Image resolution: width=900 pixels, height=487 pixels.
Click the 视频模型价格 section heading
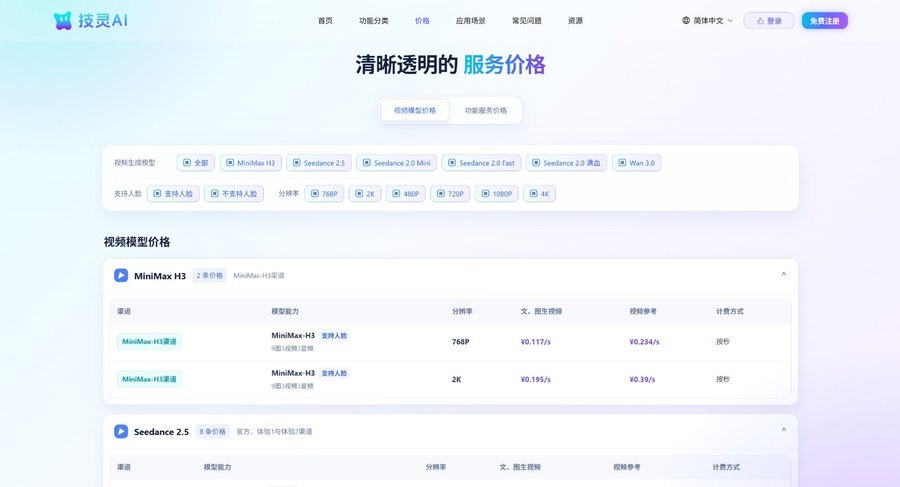[x=137, y=242]
